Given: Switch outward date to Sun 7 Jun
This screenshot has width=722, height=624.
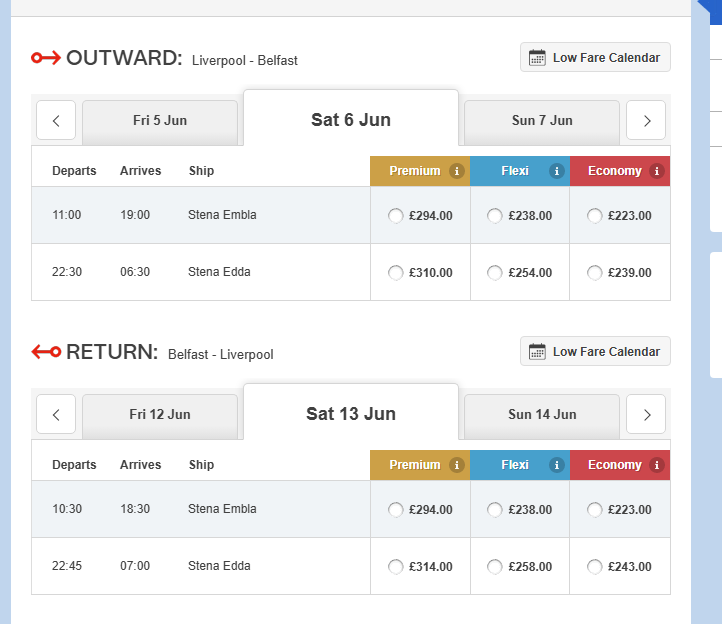Looking at the screenshot, I should click(x=542, y=121).
